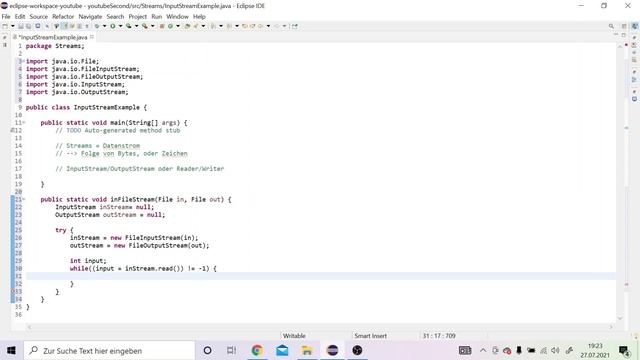Open File Explorer from the taskbar
Viewport: 640px width, 360px height.
click(x=307, y=351)
